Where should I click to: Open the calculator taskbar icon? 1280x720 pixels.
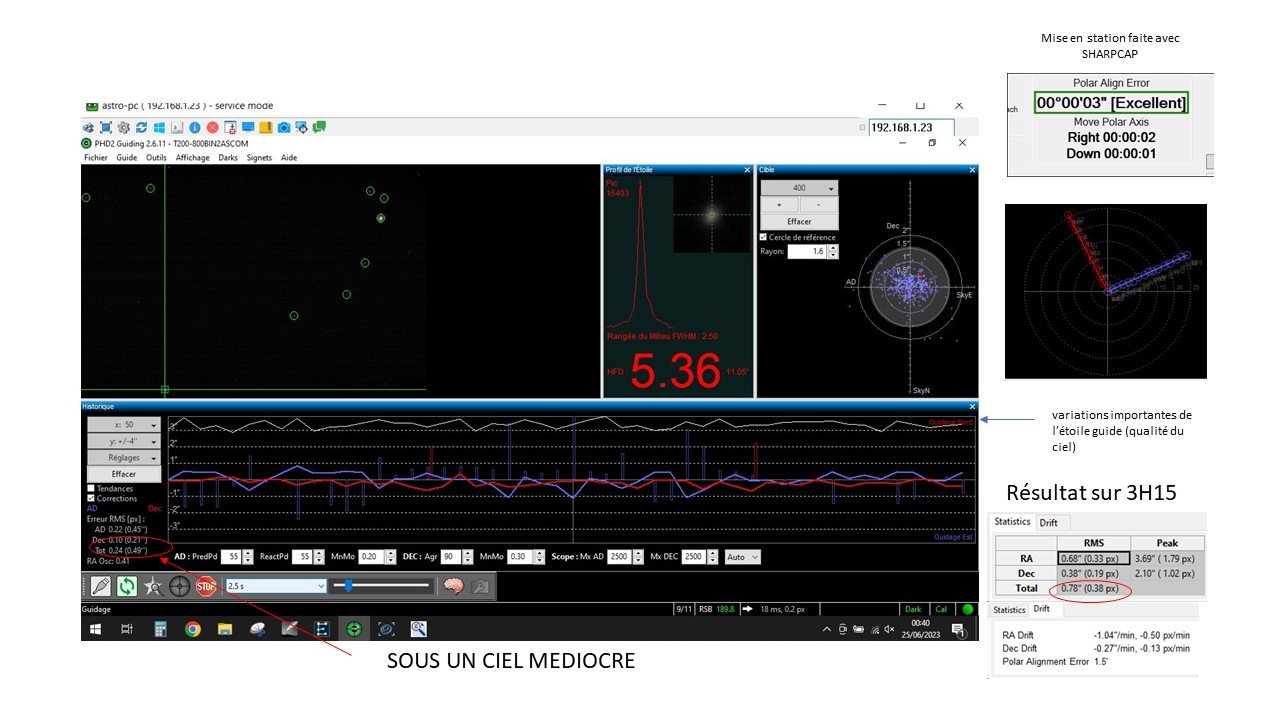coord(159,629)
